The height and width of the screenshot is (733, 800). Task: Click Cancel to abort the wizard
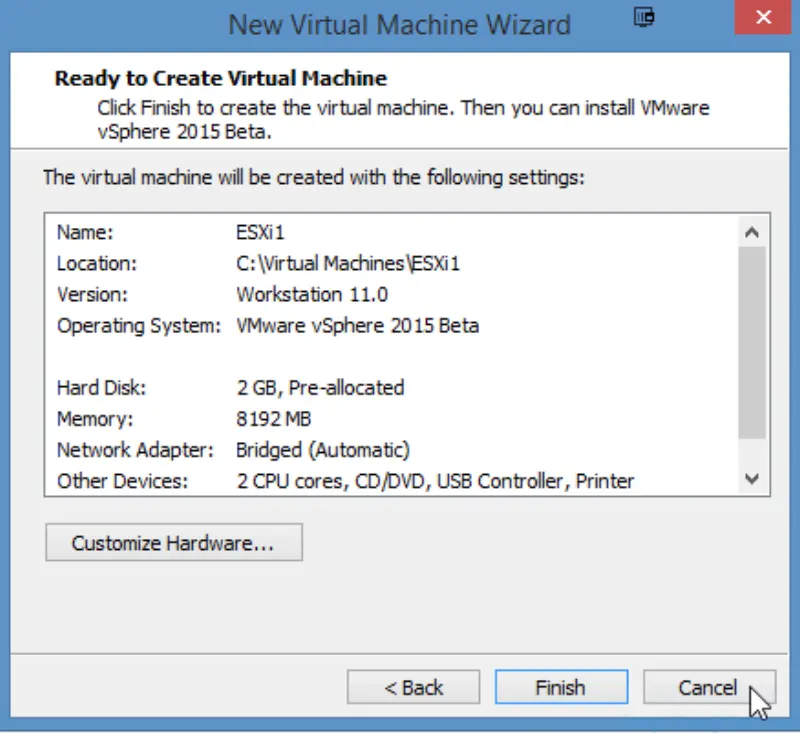709,687
